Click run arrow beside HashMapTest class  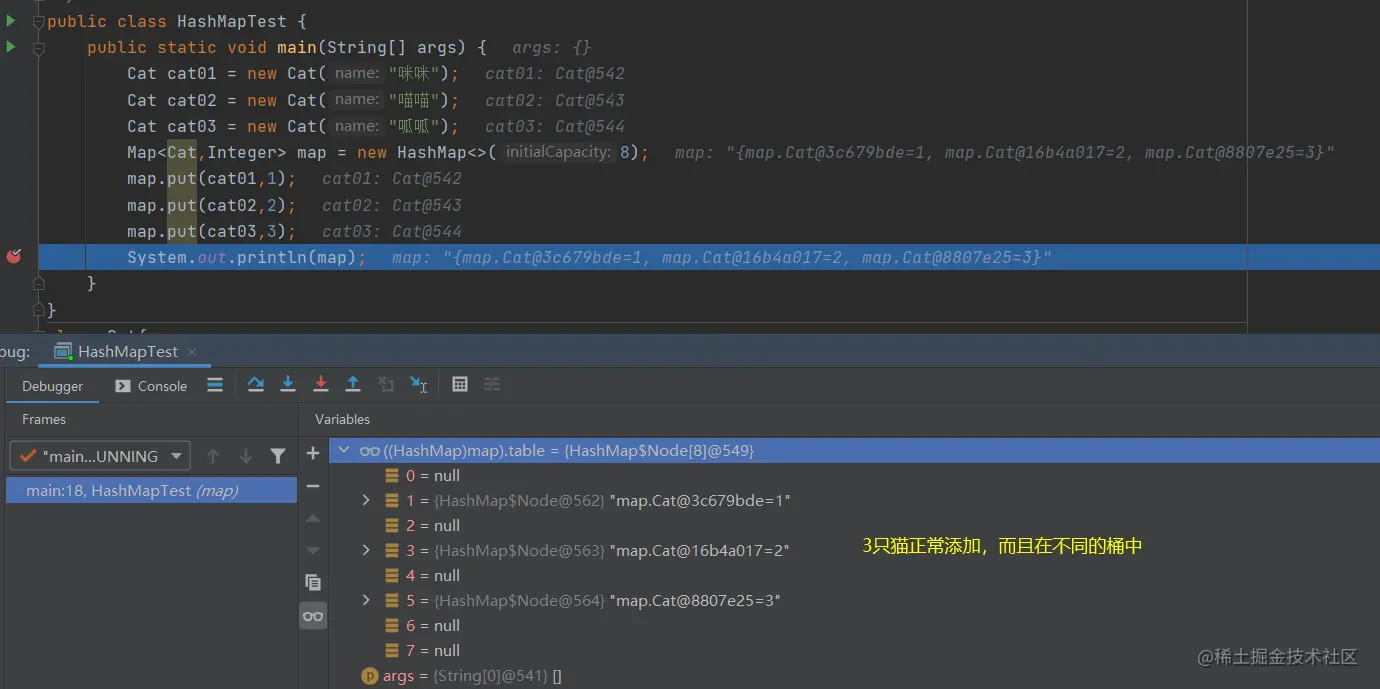click(x=11, y=20)
